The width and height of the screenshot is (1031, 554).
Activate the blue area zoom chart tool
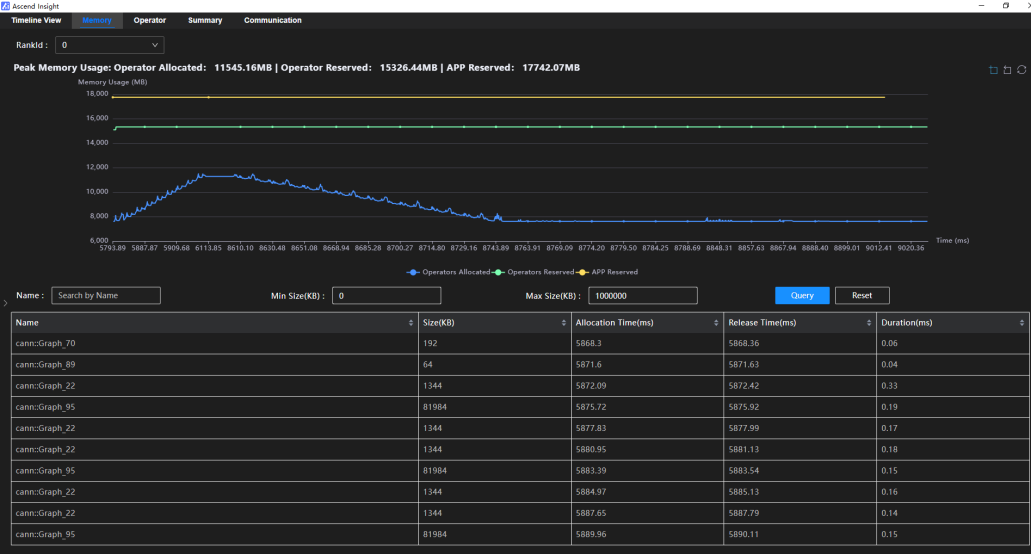click(993, 70)
